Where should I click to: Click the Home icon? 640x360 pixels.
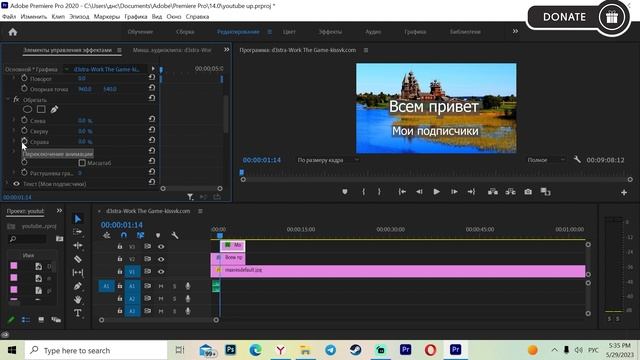(13, 32)
